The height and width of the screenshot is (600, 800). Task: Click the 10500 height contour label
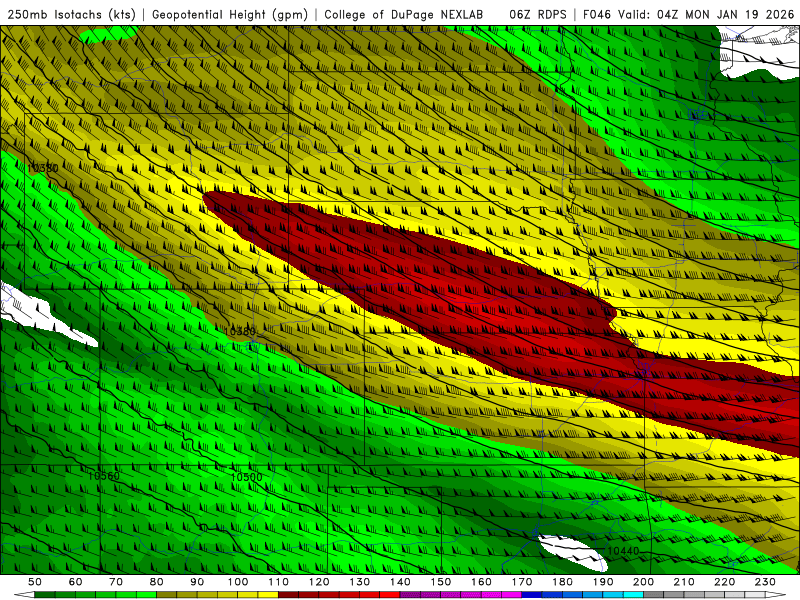(246, 477)
